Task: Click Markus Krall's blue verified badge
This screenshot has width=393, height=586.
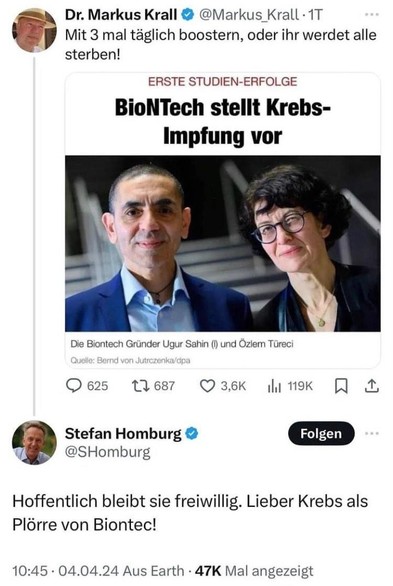Action: [188, 15]
